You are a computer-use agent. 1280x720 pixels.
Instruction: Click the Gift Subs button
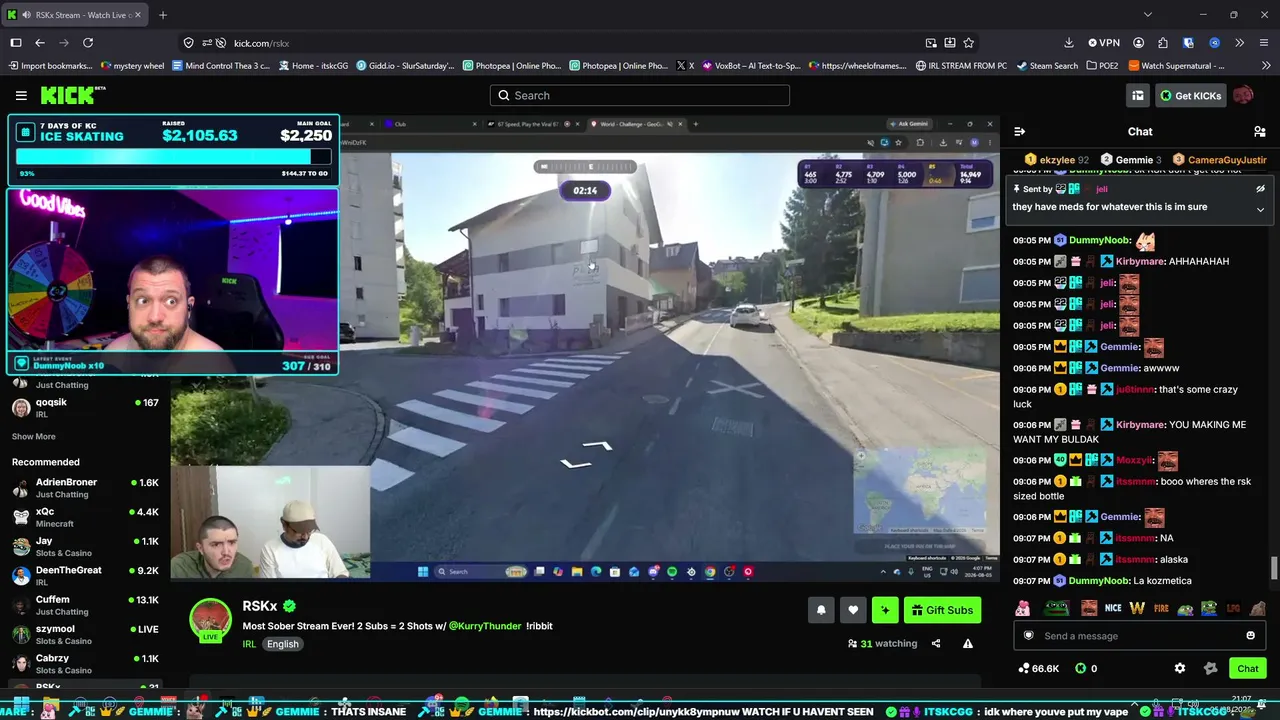[x=942, y=610]
